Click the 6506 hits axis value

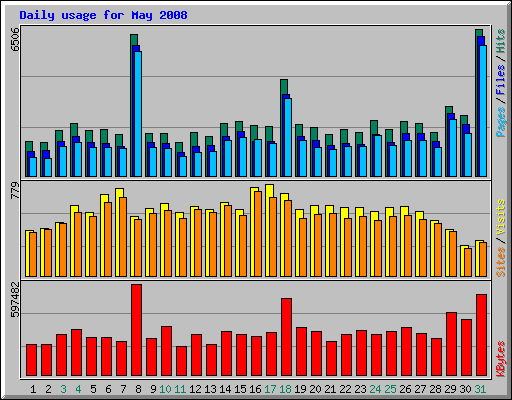coord(15,39)
